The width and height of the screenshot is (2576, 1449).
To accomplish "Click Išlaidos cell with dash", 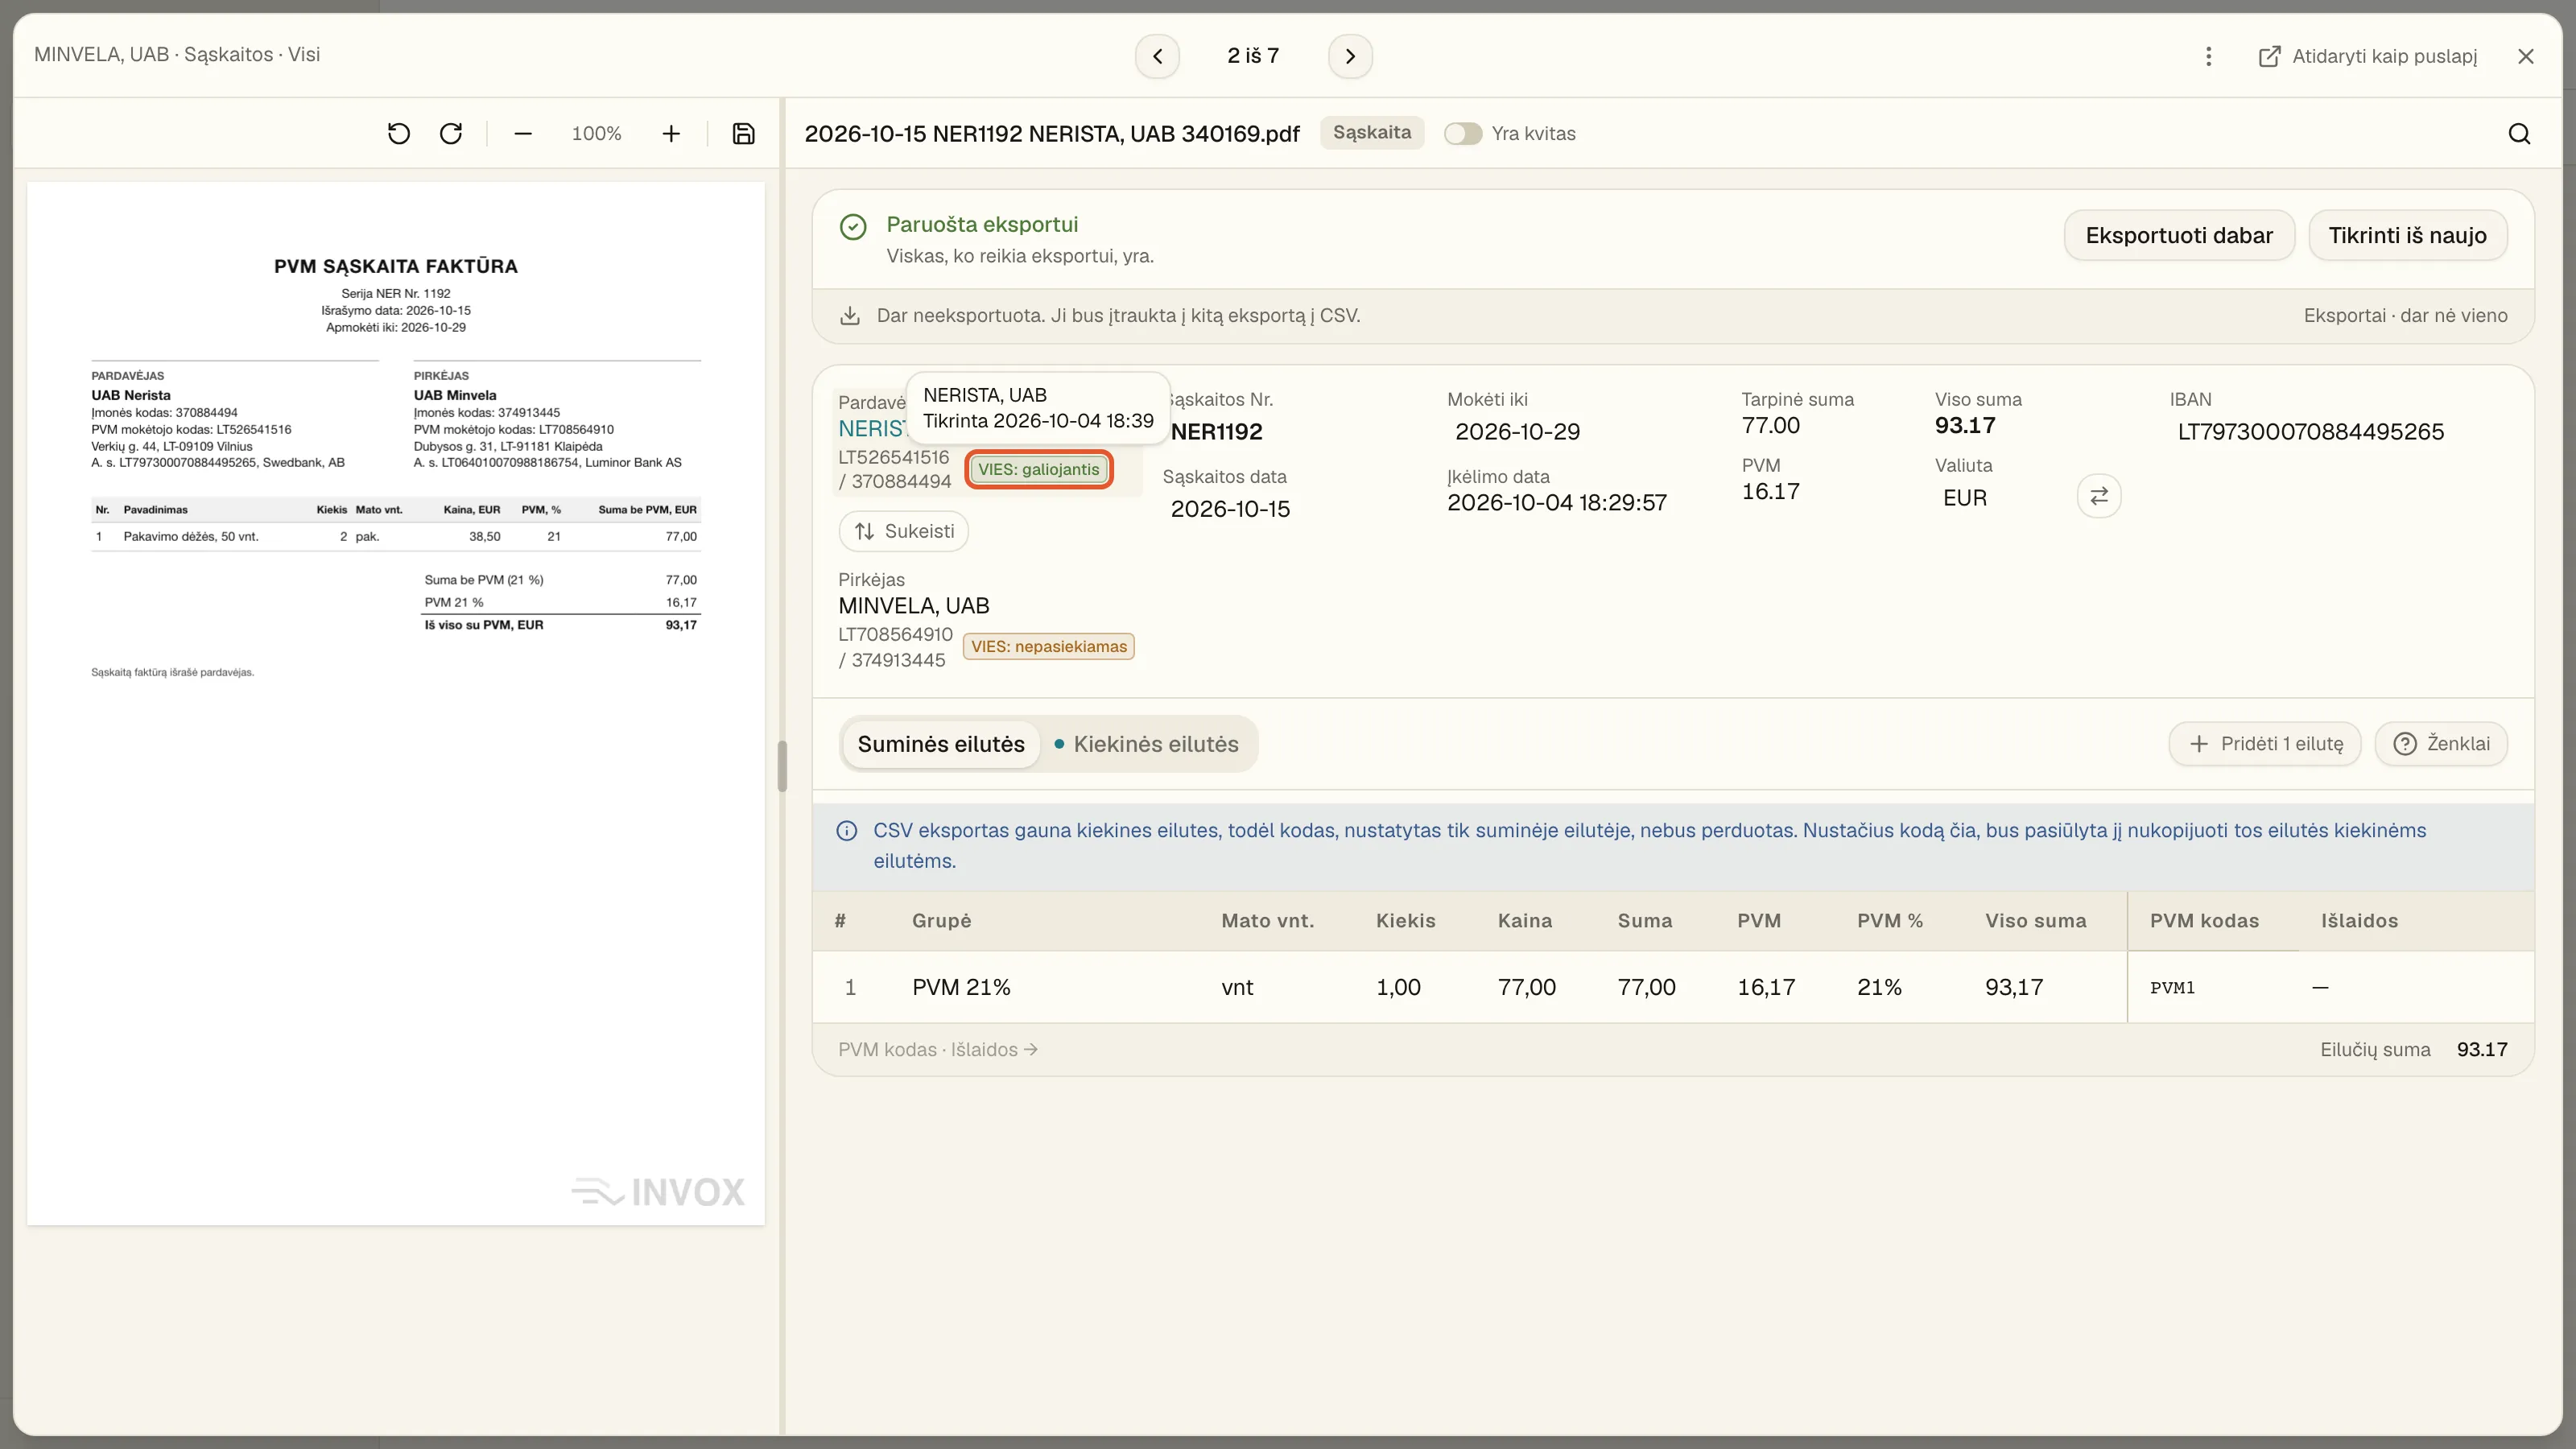I will tap(2320, 988).
